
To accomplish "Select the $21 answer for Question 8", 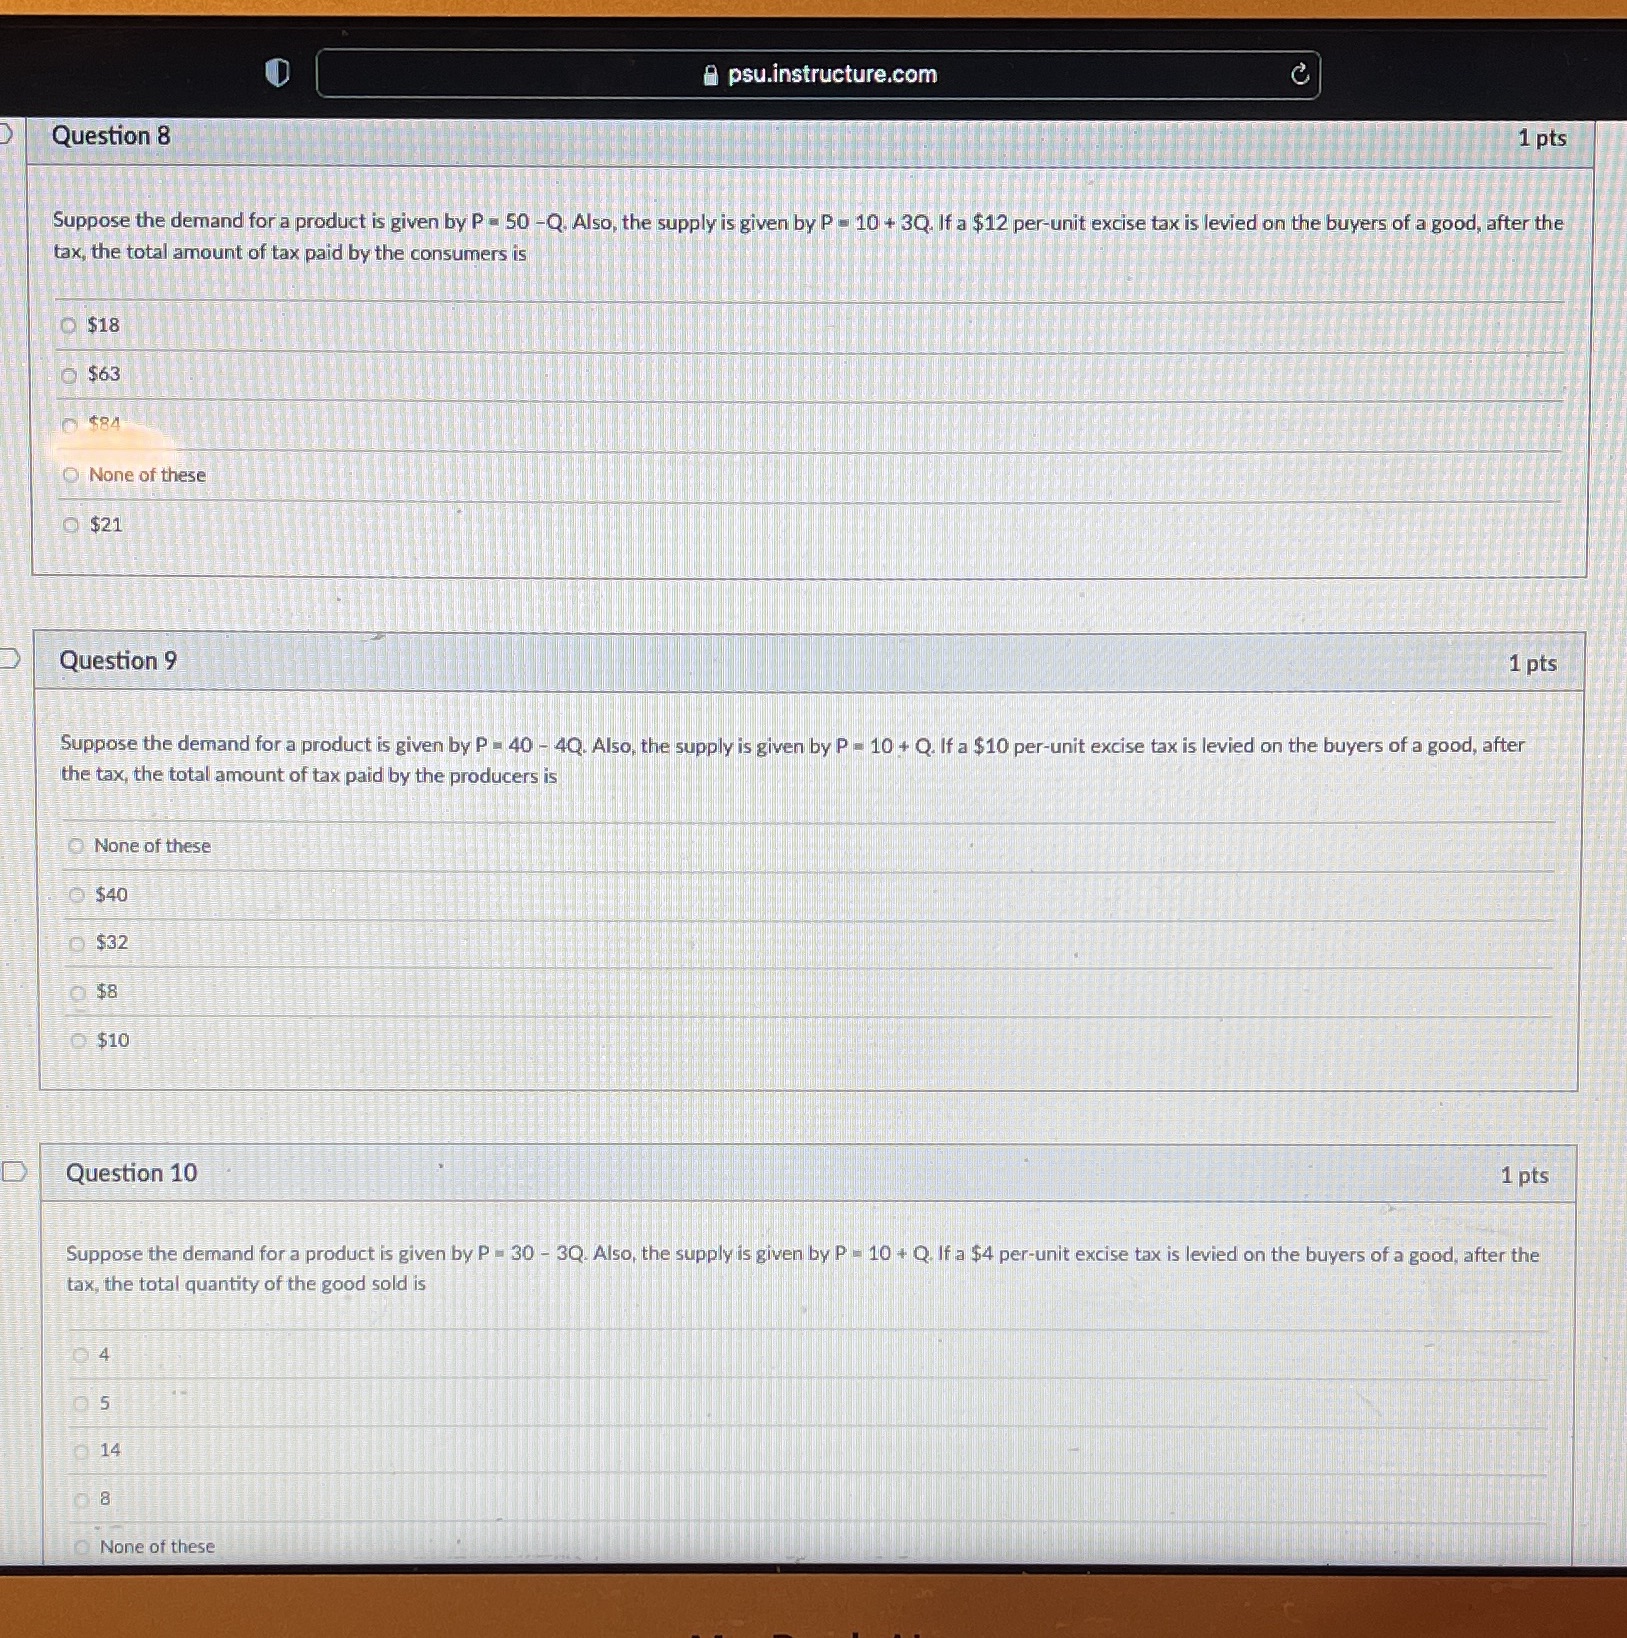I will [x=70, y=524].
